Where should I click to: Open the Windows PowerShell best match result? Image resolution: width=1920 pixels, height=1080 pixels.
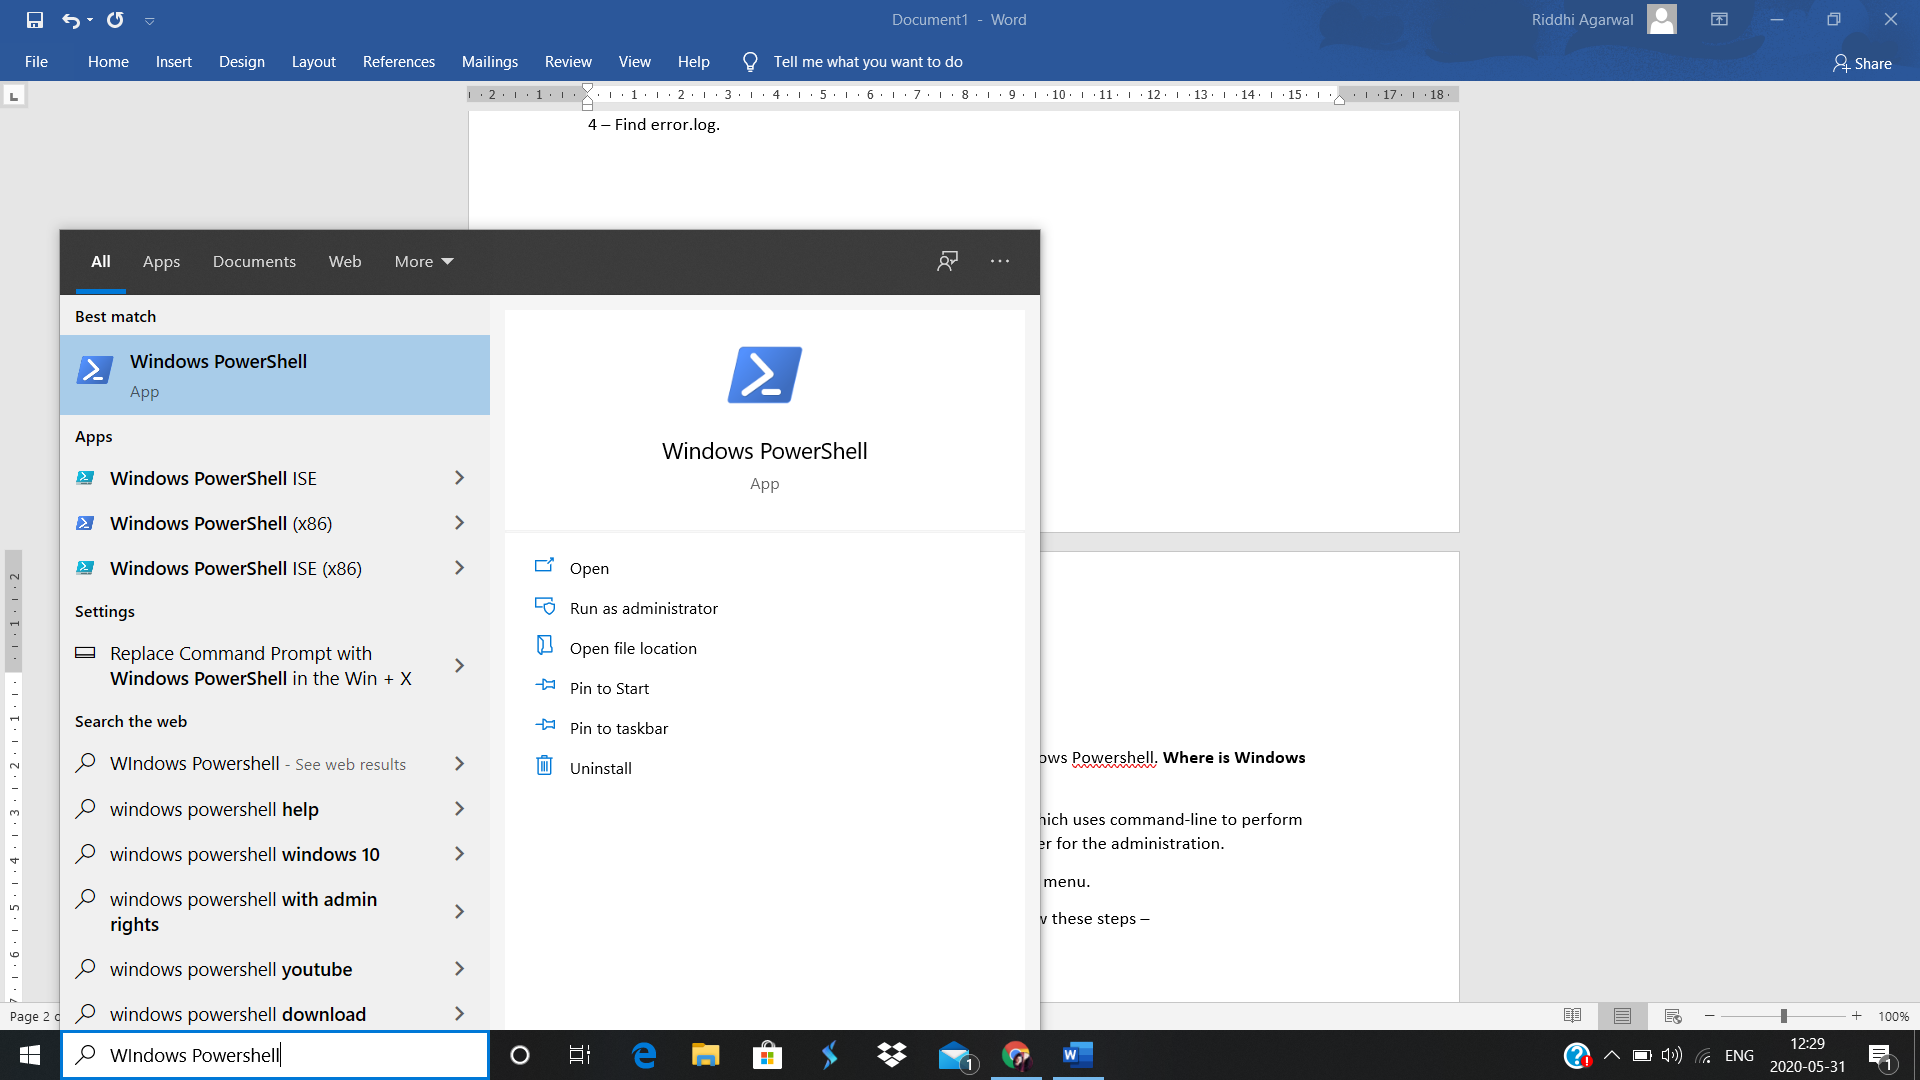coord(275,375)
